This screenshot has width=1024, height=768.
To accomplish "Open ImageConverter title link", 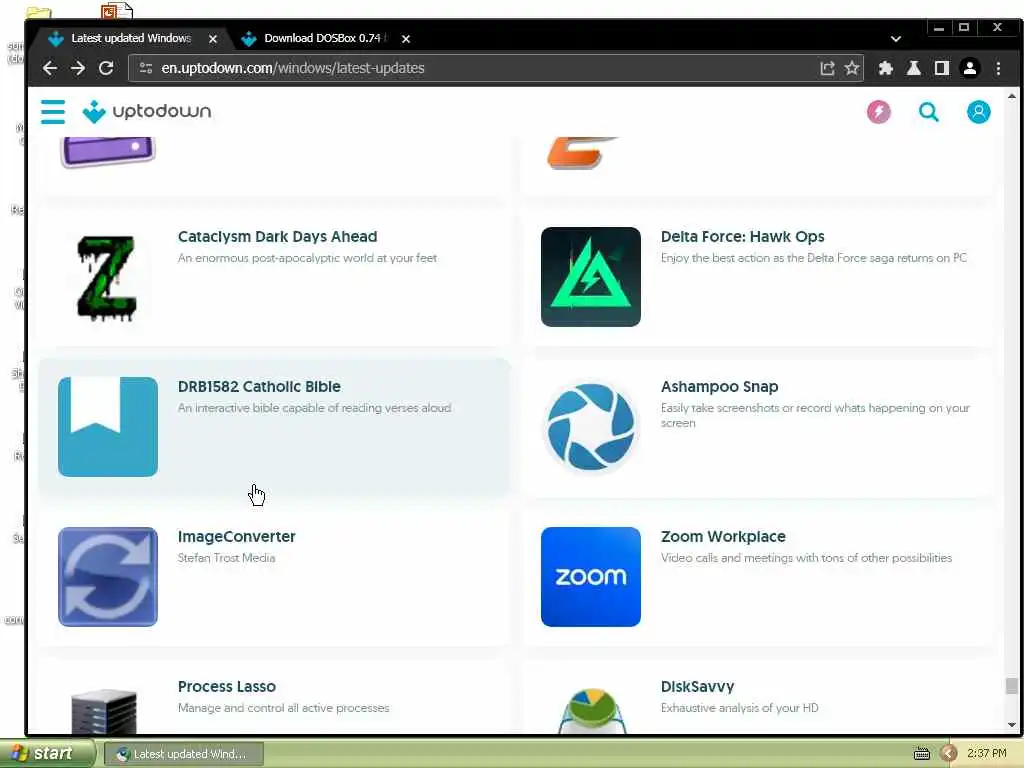I will tap(236, 537).
